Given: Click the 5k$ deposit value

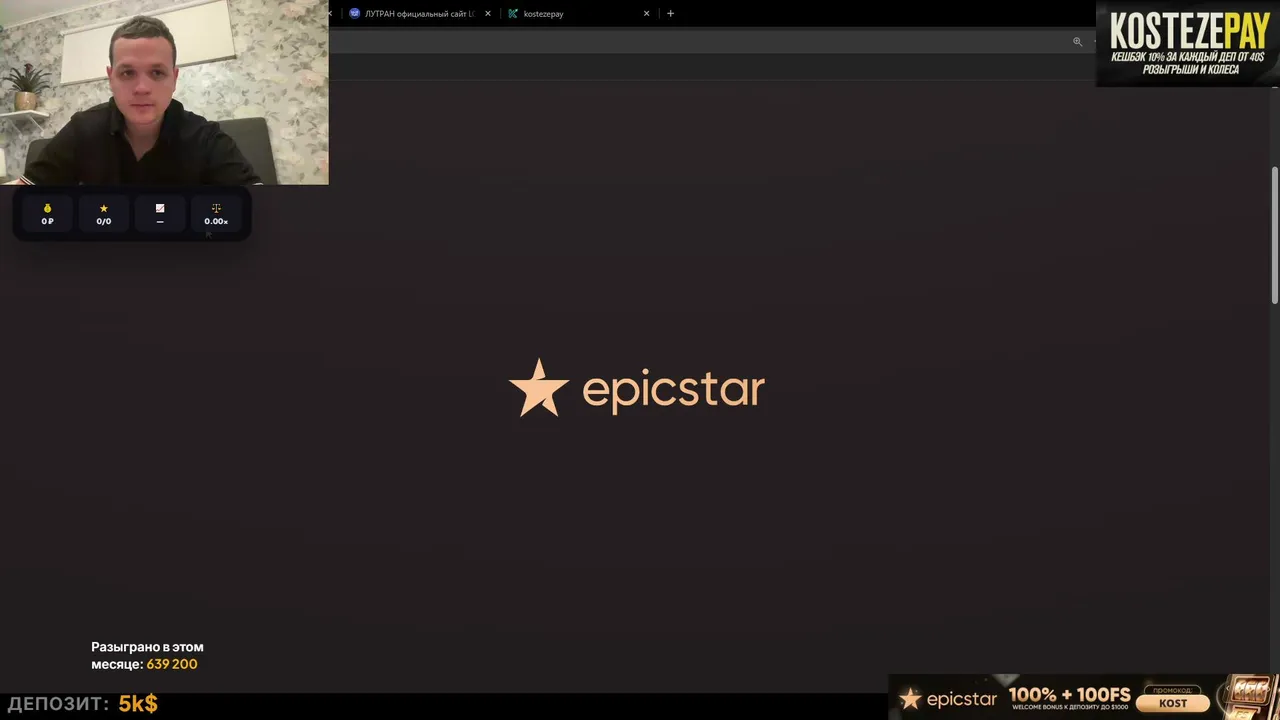Looking at the screenshot, I should (x=138, y=703).
